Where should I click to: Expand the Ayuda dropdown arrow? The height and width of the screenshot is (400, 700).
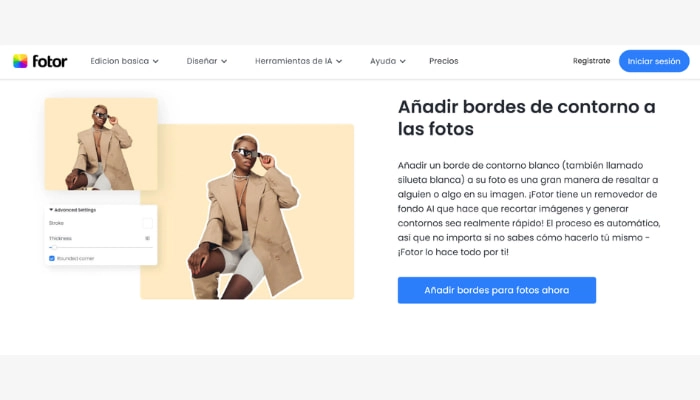click(x=403, y=61)
